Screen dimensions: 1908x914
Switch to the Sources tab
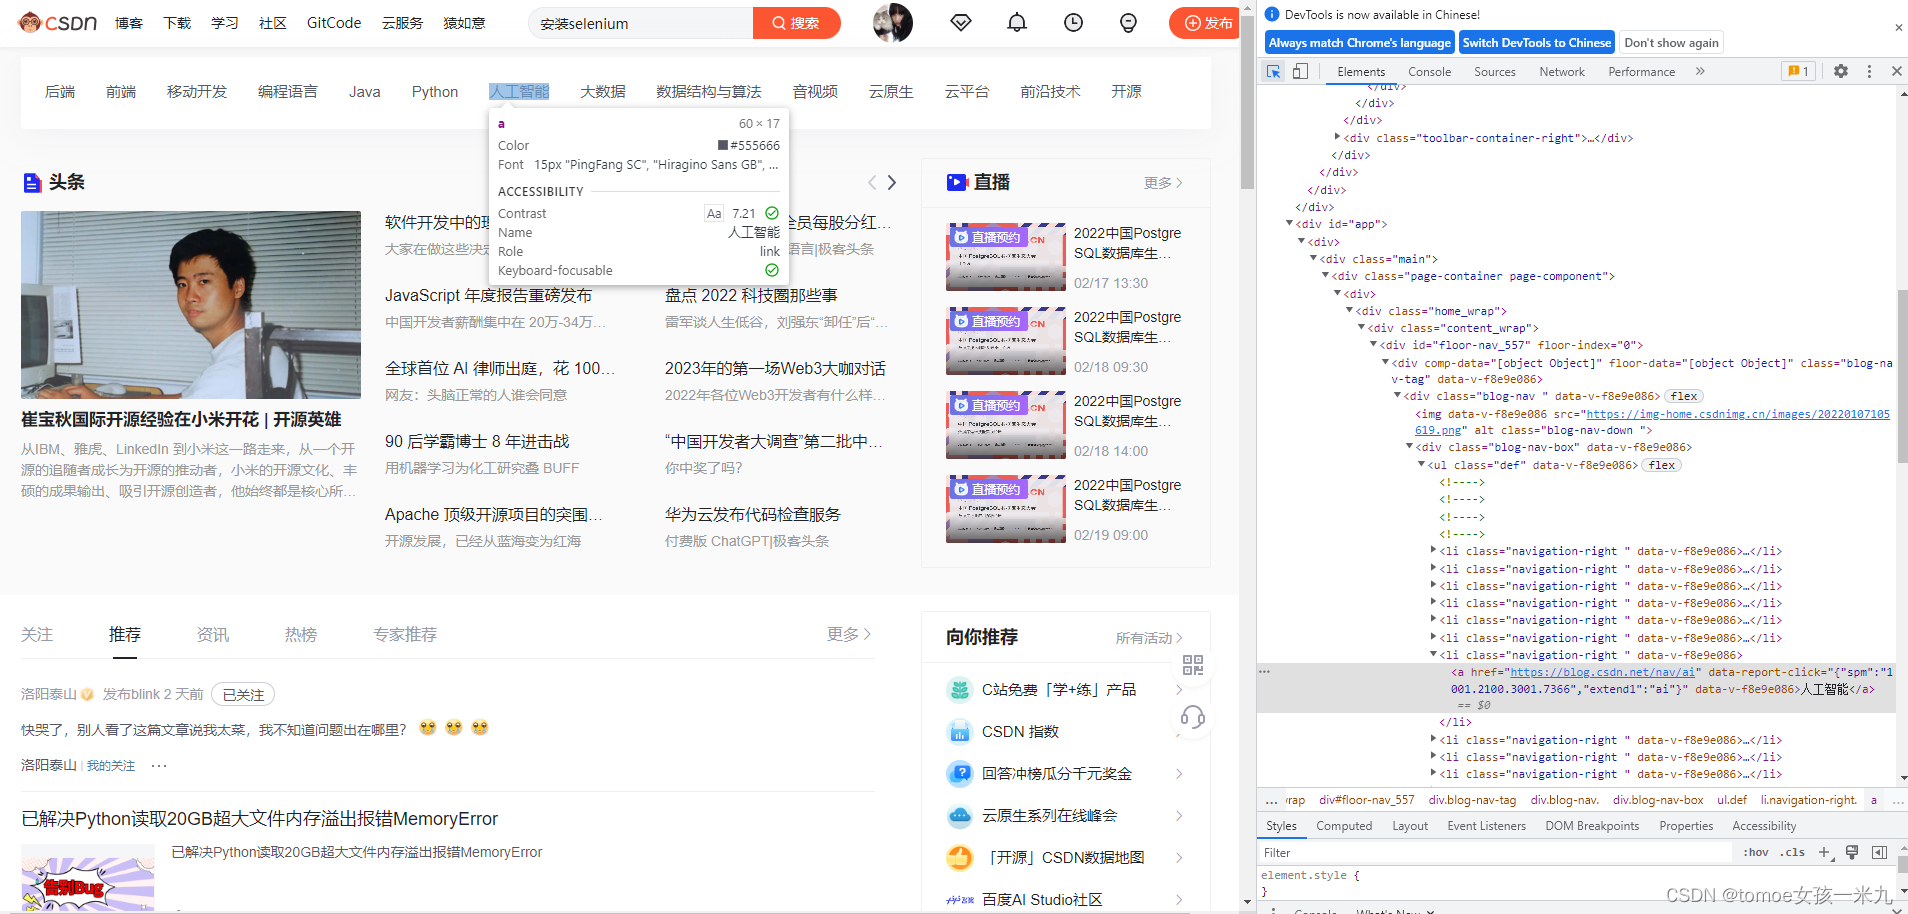pyautogui.click(x=1494, y=72)
